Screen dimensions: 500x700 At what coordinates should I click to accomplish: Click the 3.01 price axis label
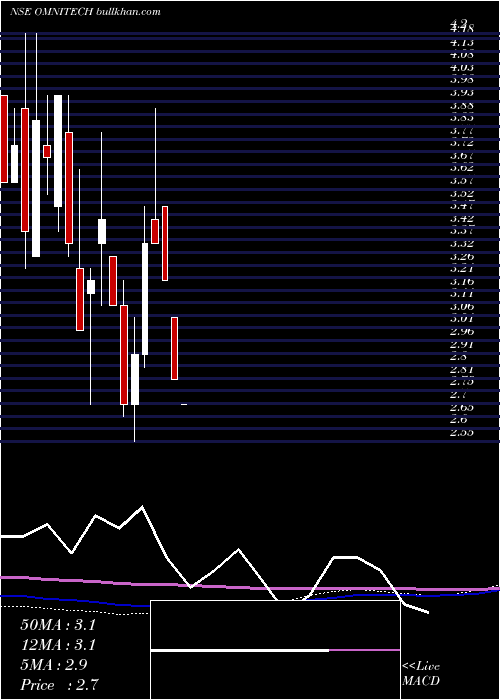click(462, 319)
